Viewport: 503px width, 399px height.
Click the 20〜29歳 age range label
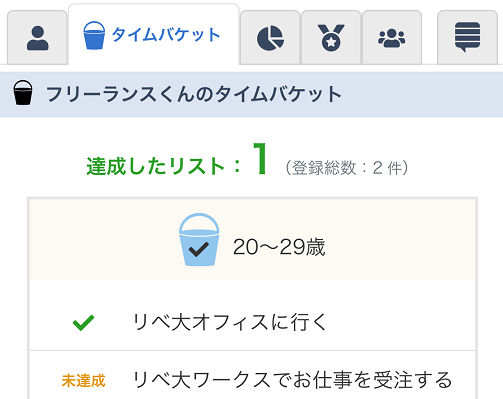(x=279, y=247)
